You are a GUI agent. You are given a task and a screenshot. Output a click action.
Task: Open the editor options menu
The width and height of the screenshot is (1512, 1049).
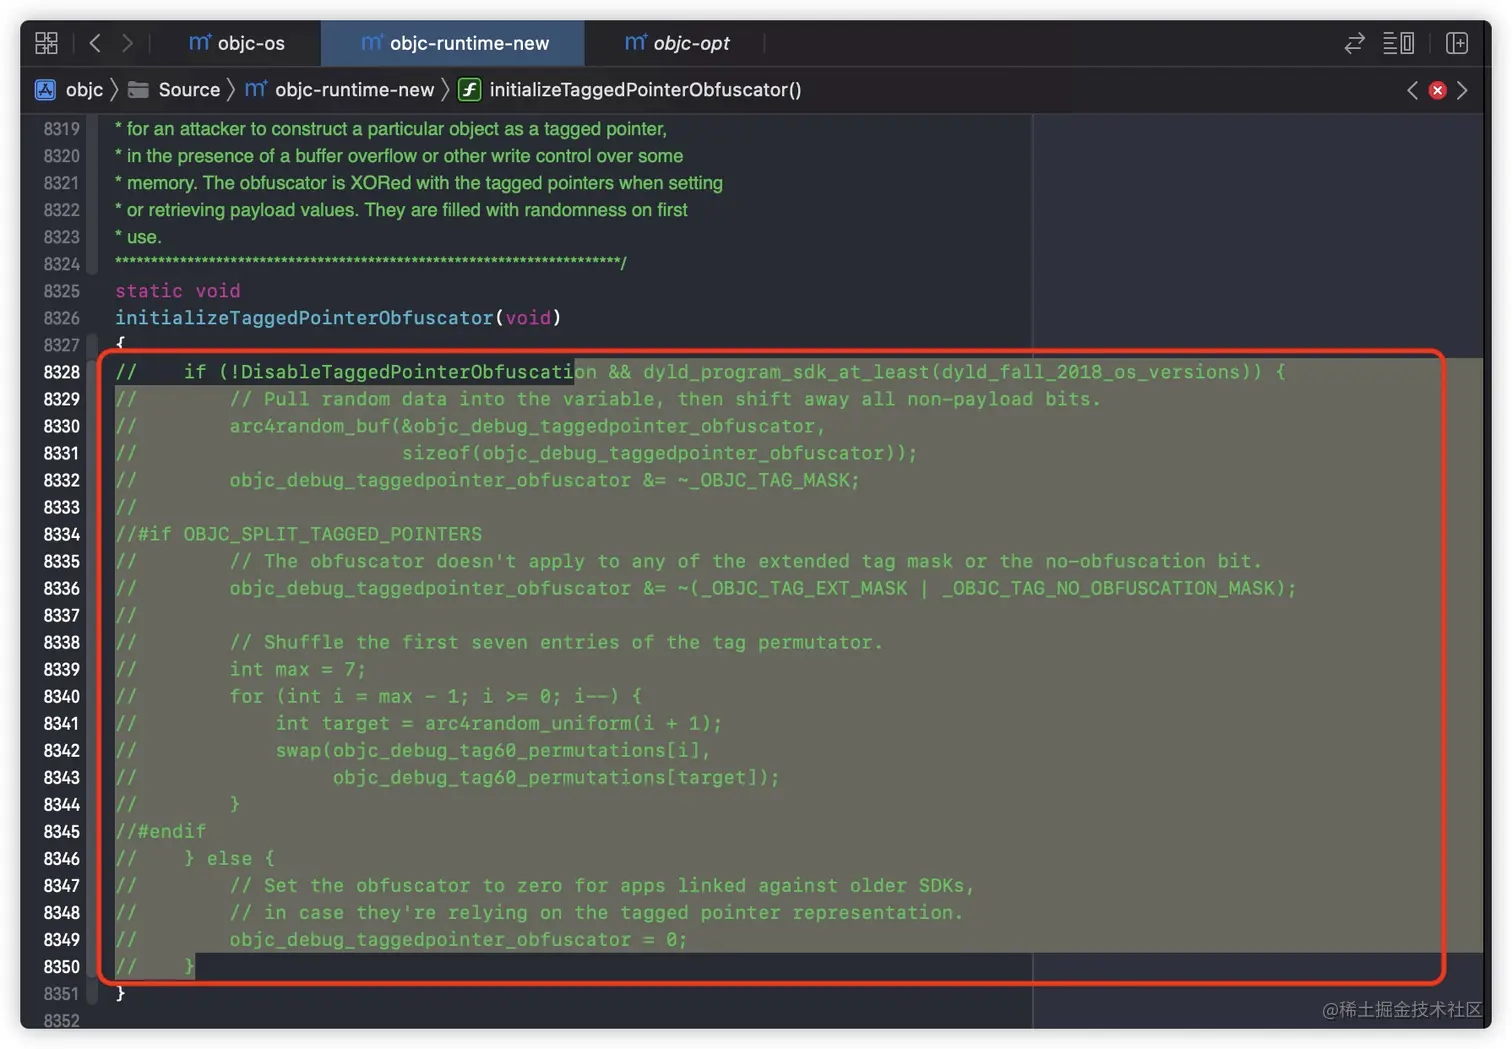point(1398,43)
